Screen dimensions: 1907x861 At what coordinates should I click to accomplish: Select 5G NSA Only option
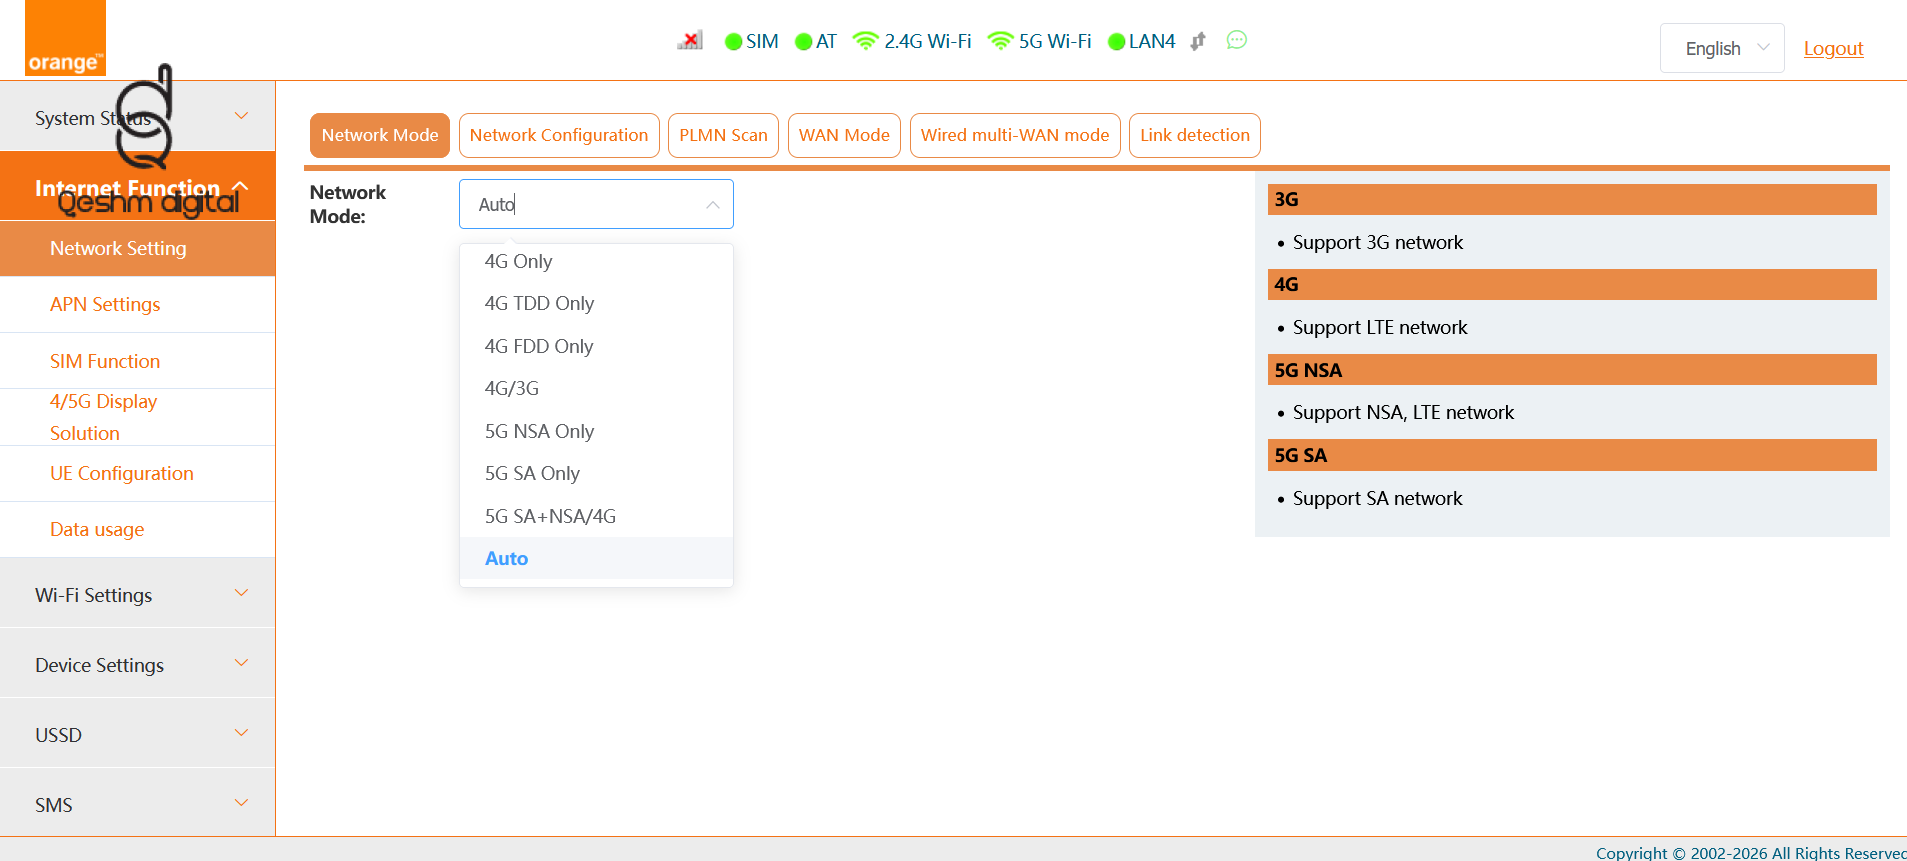pyautogui.click(x=596, y=431)
